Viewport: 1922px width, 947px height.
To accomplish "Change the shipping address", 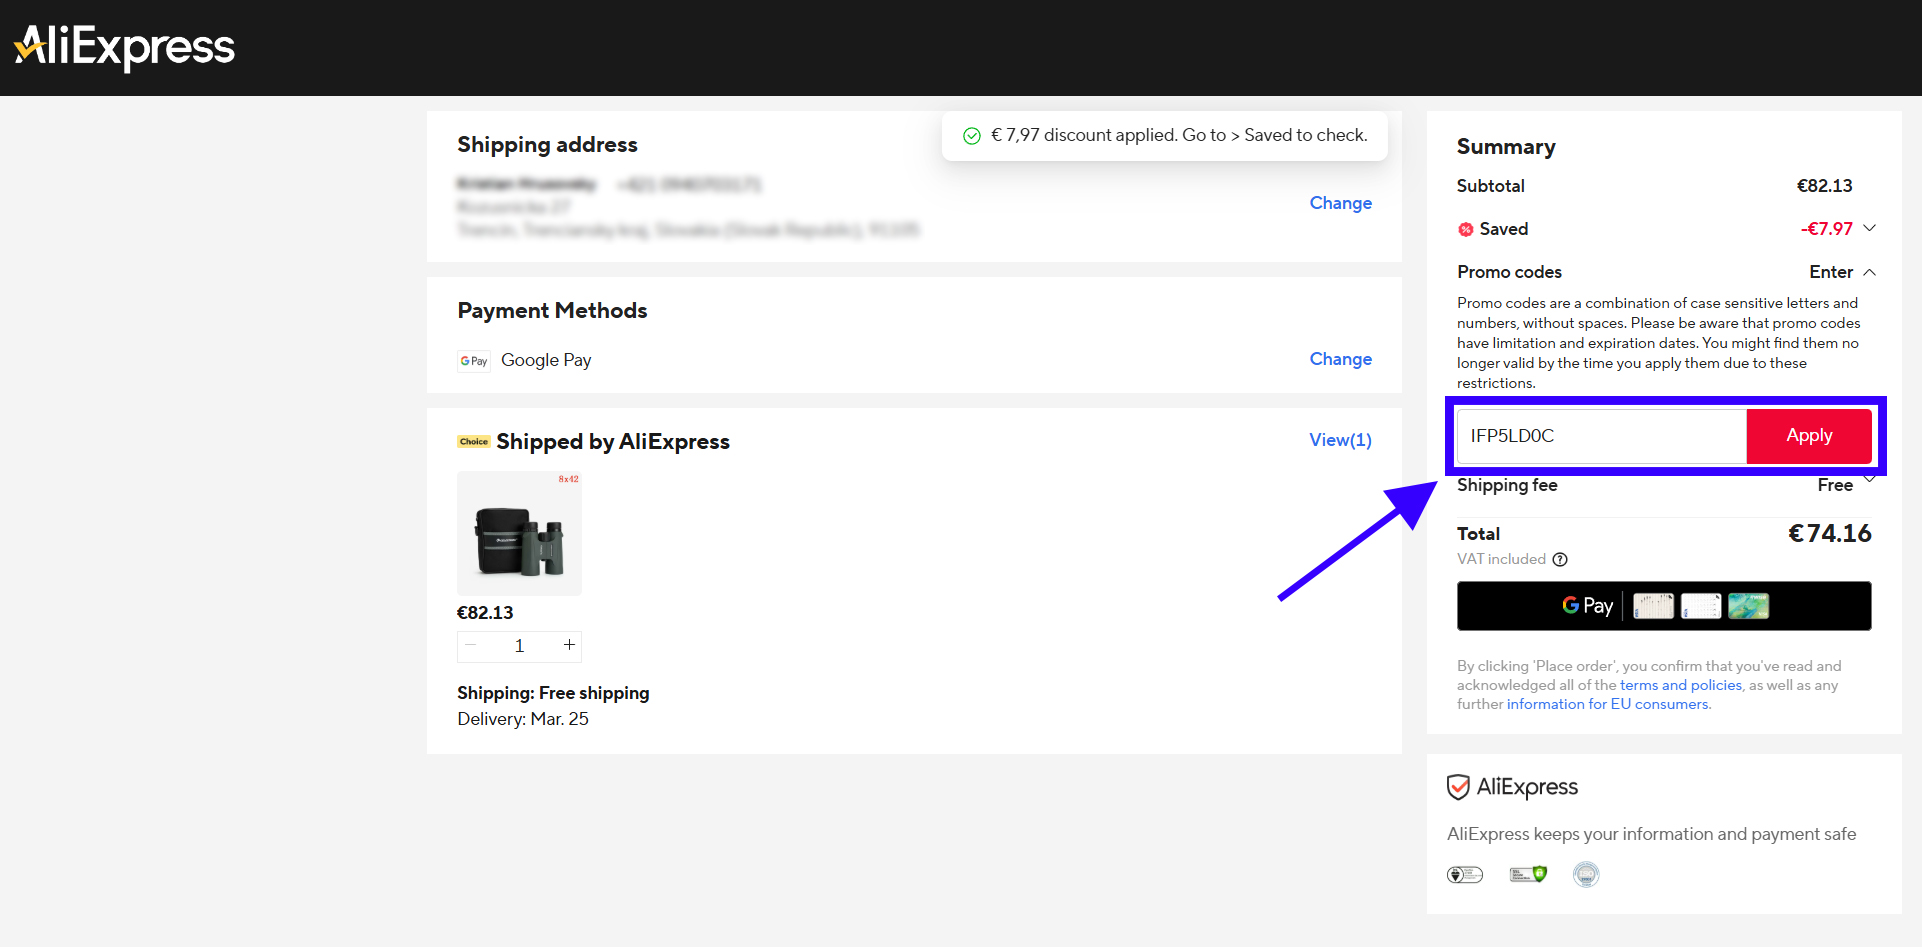I will pos(1340,203).
